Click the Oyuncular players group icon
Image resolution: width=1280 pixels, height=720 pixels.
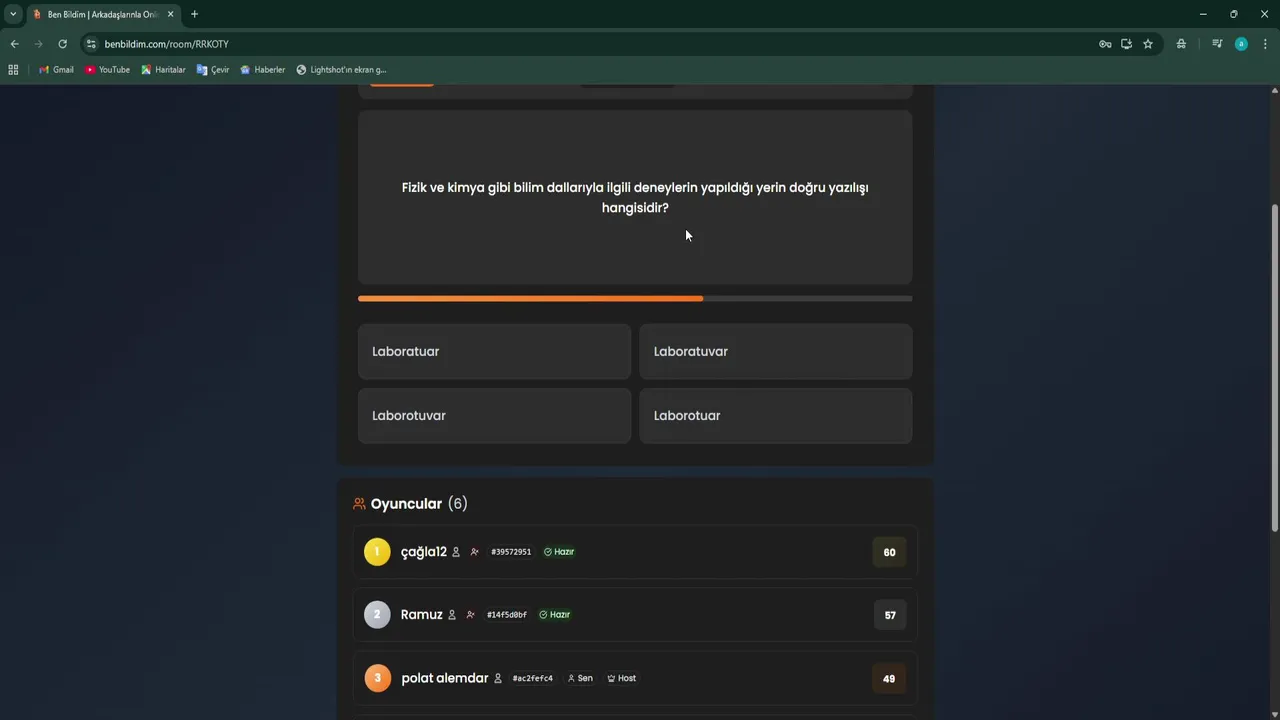tap(359, 504)
